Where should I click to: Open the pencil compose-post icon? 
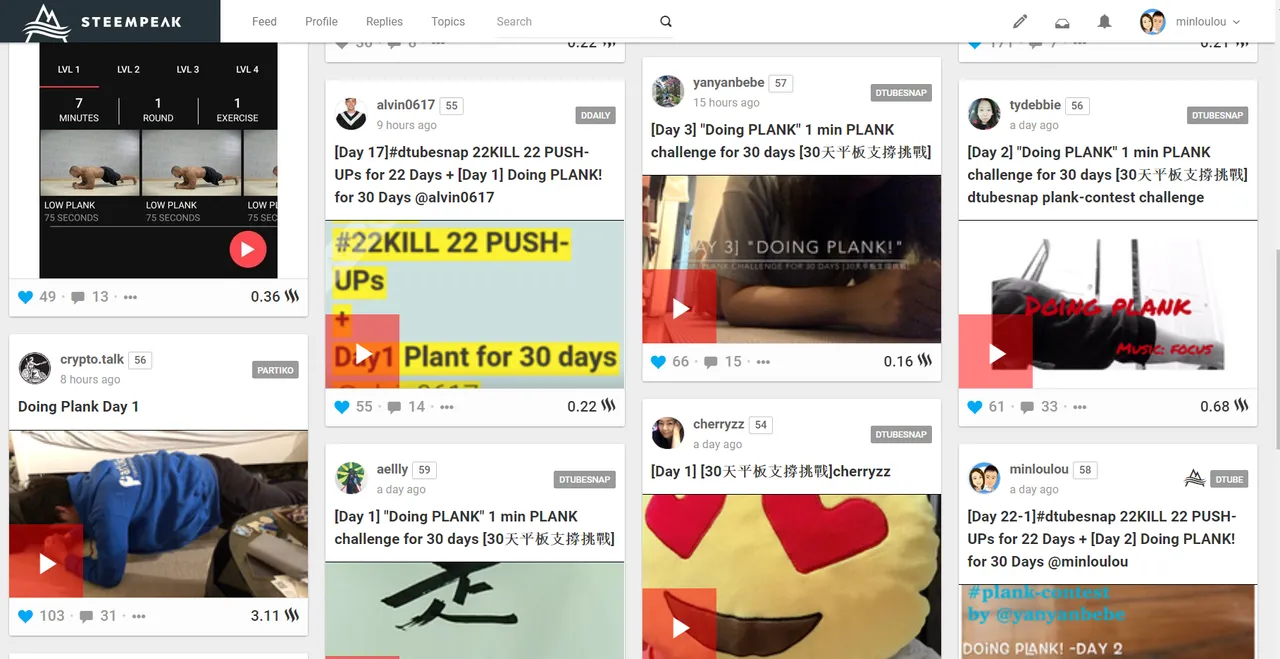[x=1020, y=21]
